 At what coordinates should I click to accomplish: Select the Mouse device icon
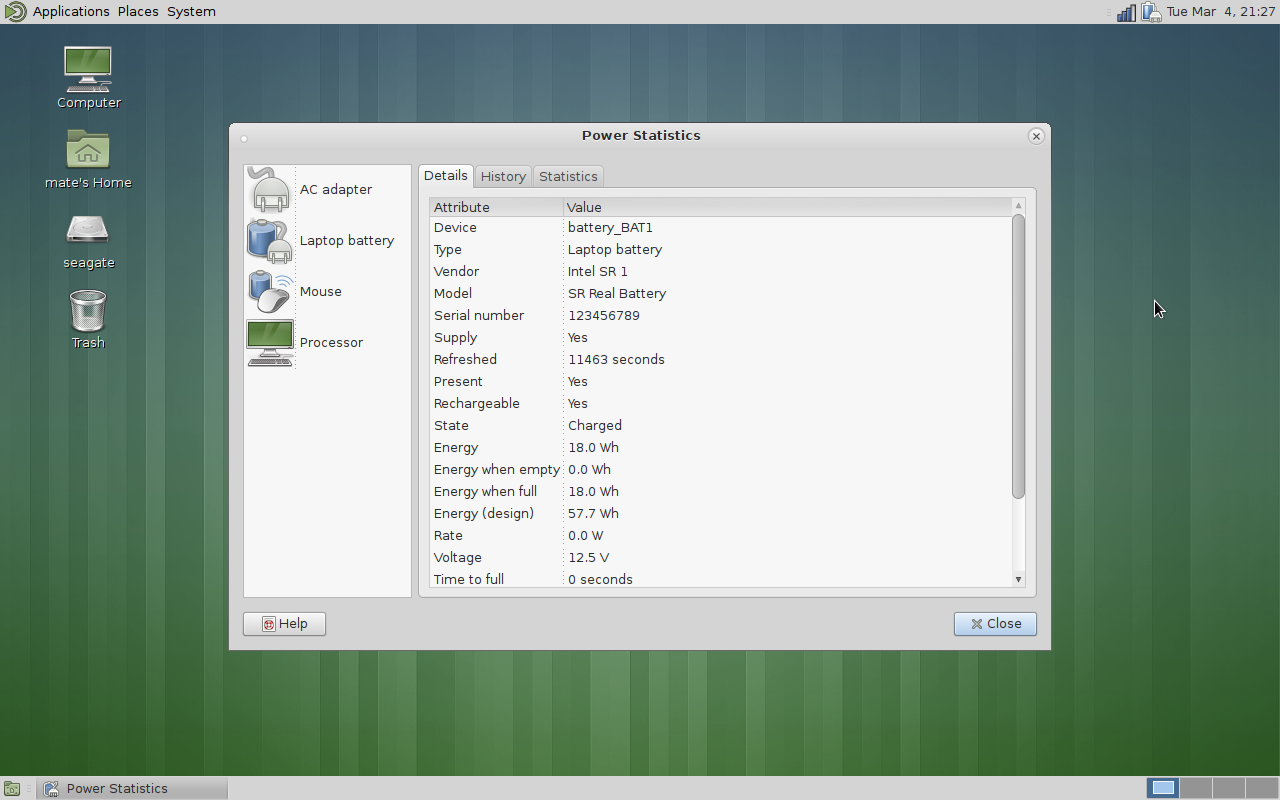270,292
